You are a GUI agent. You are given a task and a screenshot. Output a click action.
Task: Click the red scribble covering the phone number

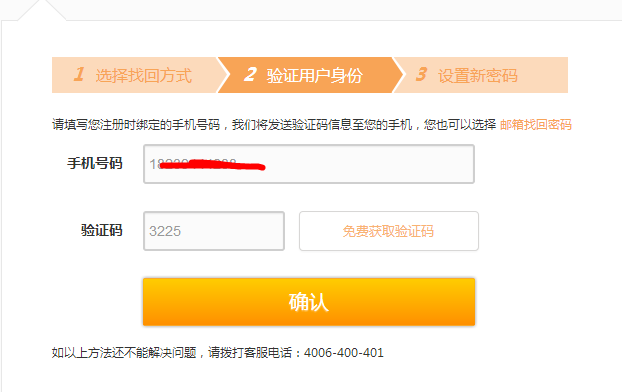(x=212, y=165)
